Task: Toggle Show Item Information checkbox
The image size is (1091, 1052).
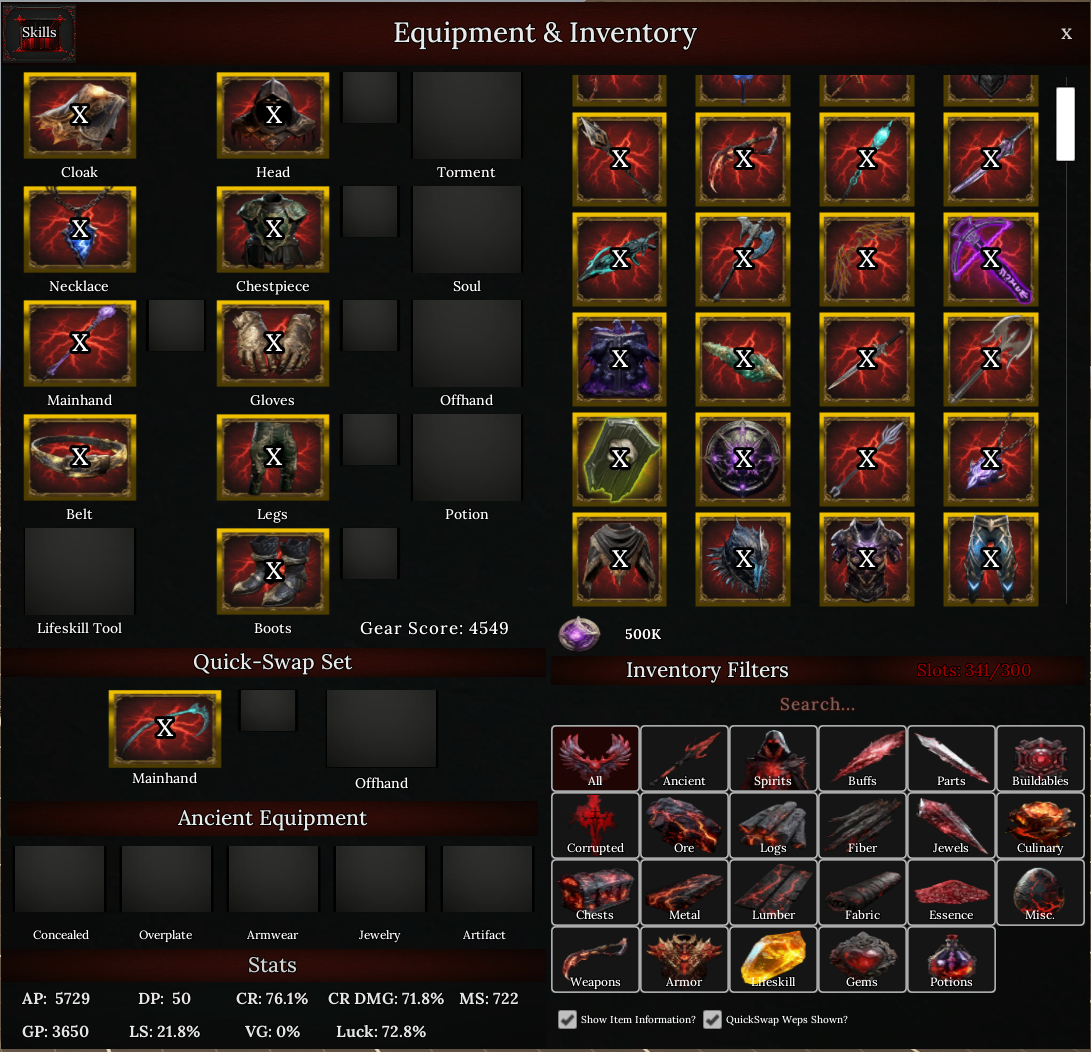Action: [568, 1019]
